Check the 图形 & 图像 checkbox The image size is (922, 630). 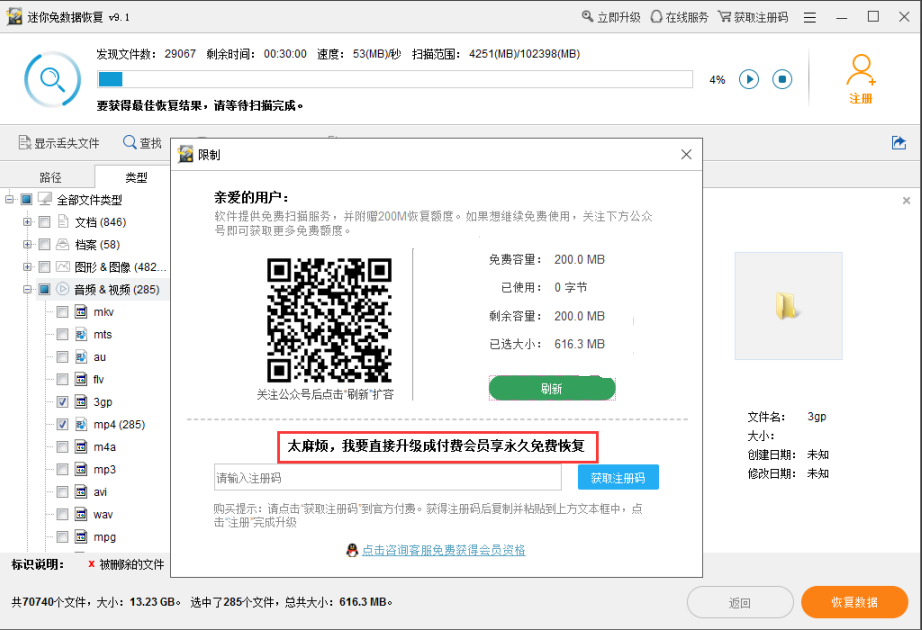tap(44, 266)
